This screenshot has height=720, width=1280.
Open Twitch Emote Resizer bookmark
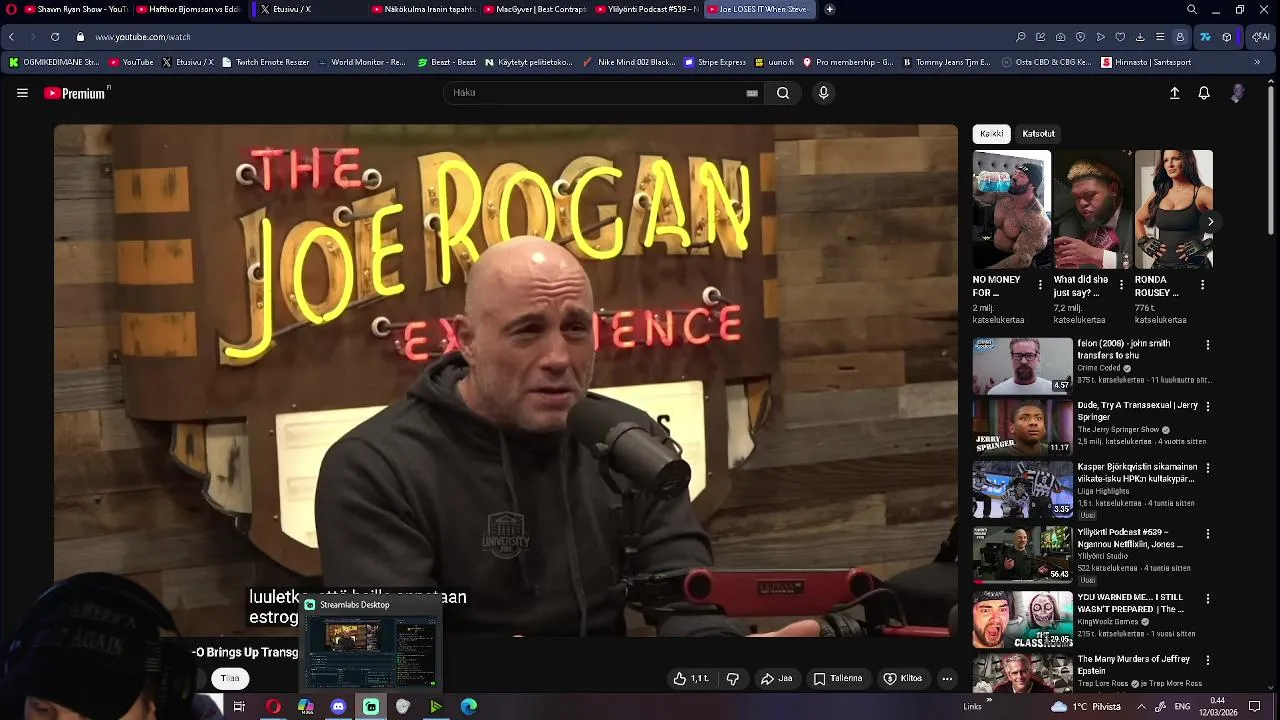click(266, 62)
